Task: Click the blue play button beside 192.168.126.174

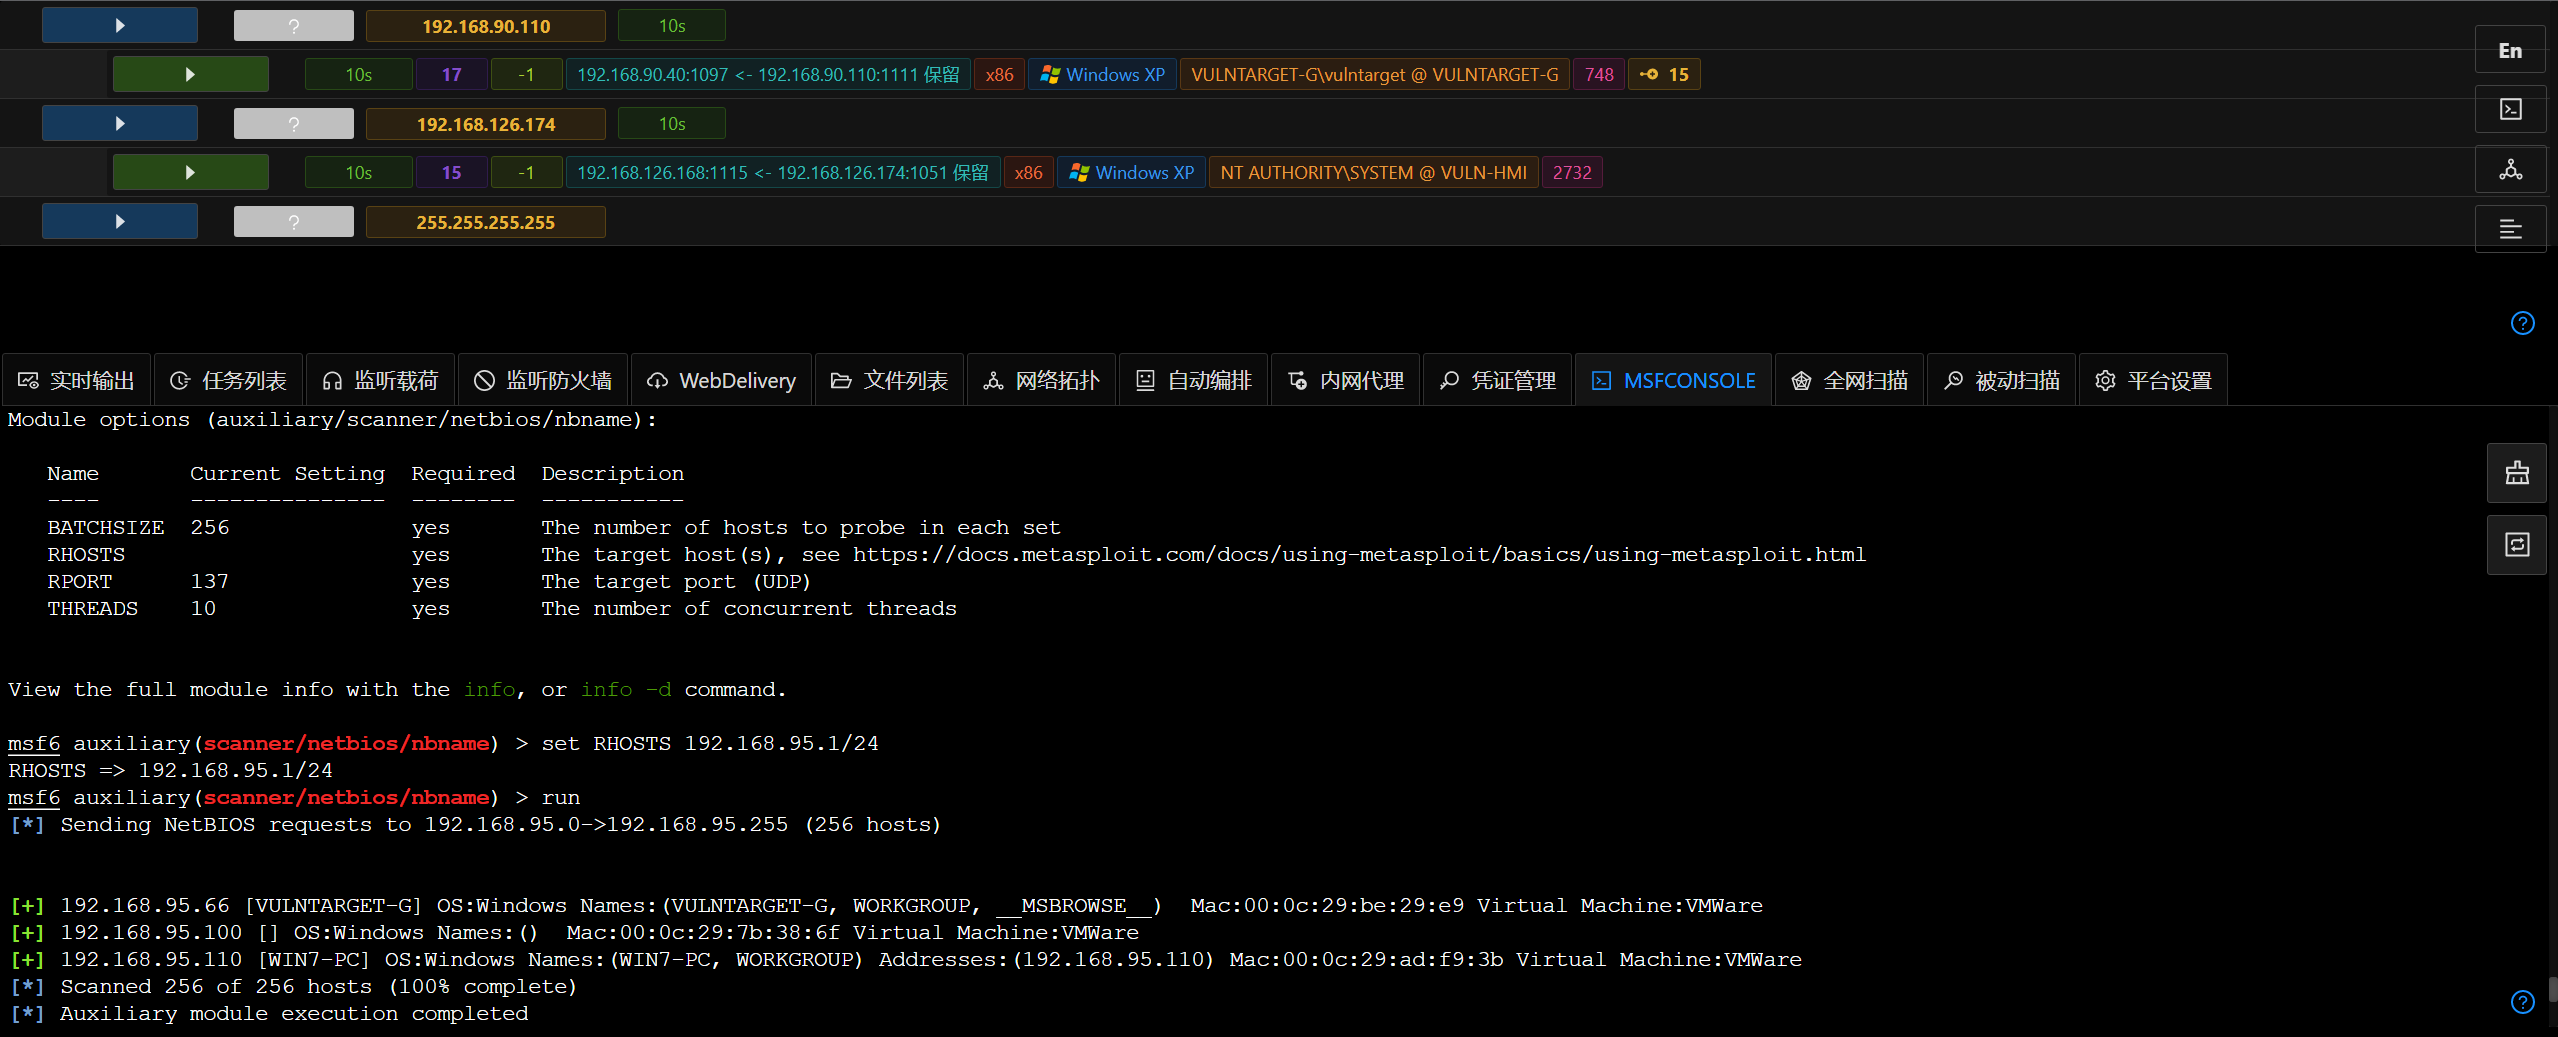Action: (x=120, y=123)
